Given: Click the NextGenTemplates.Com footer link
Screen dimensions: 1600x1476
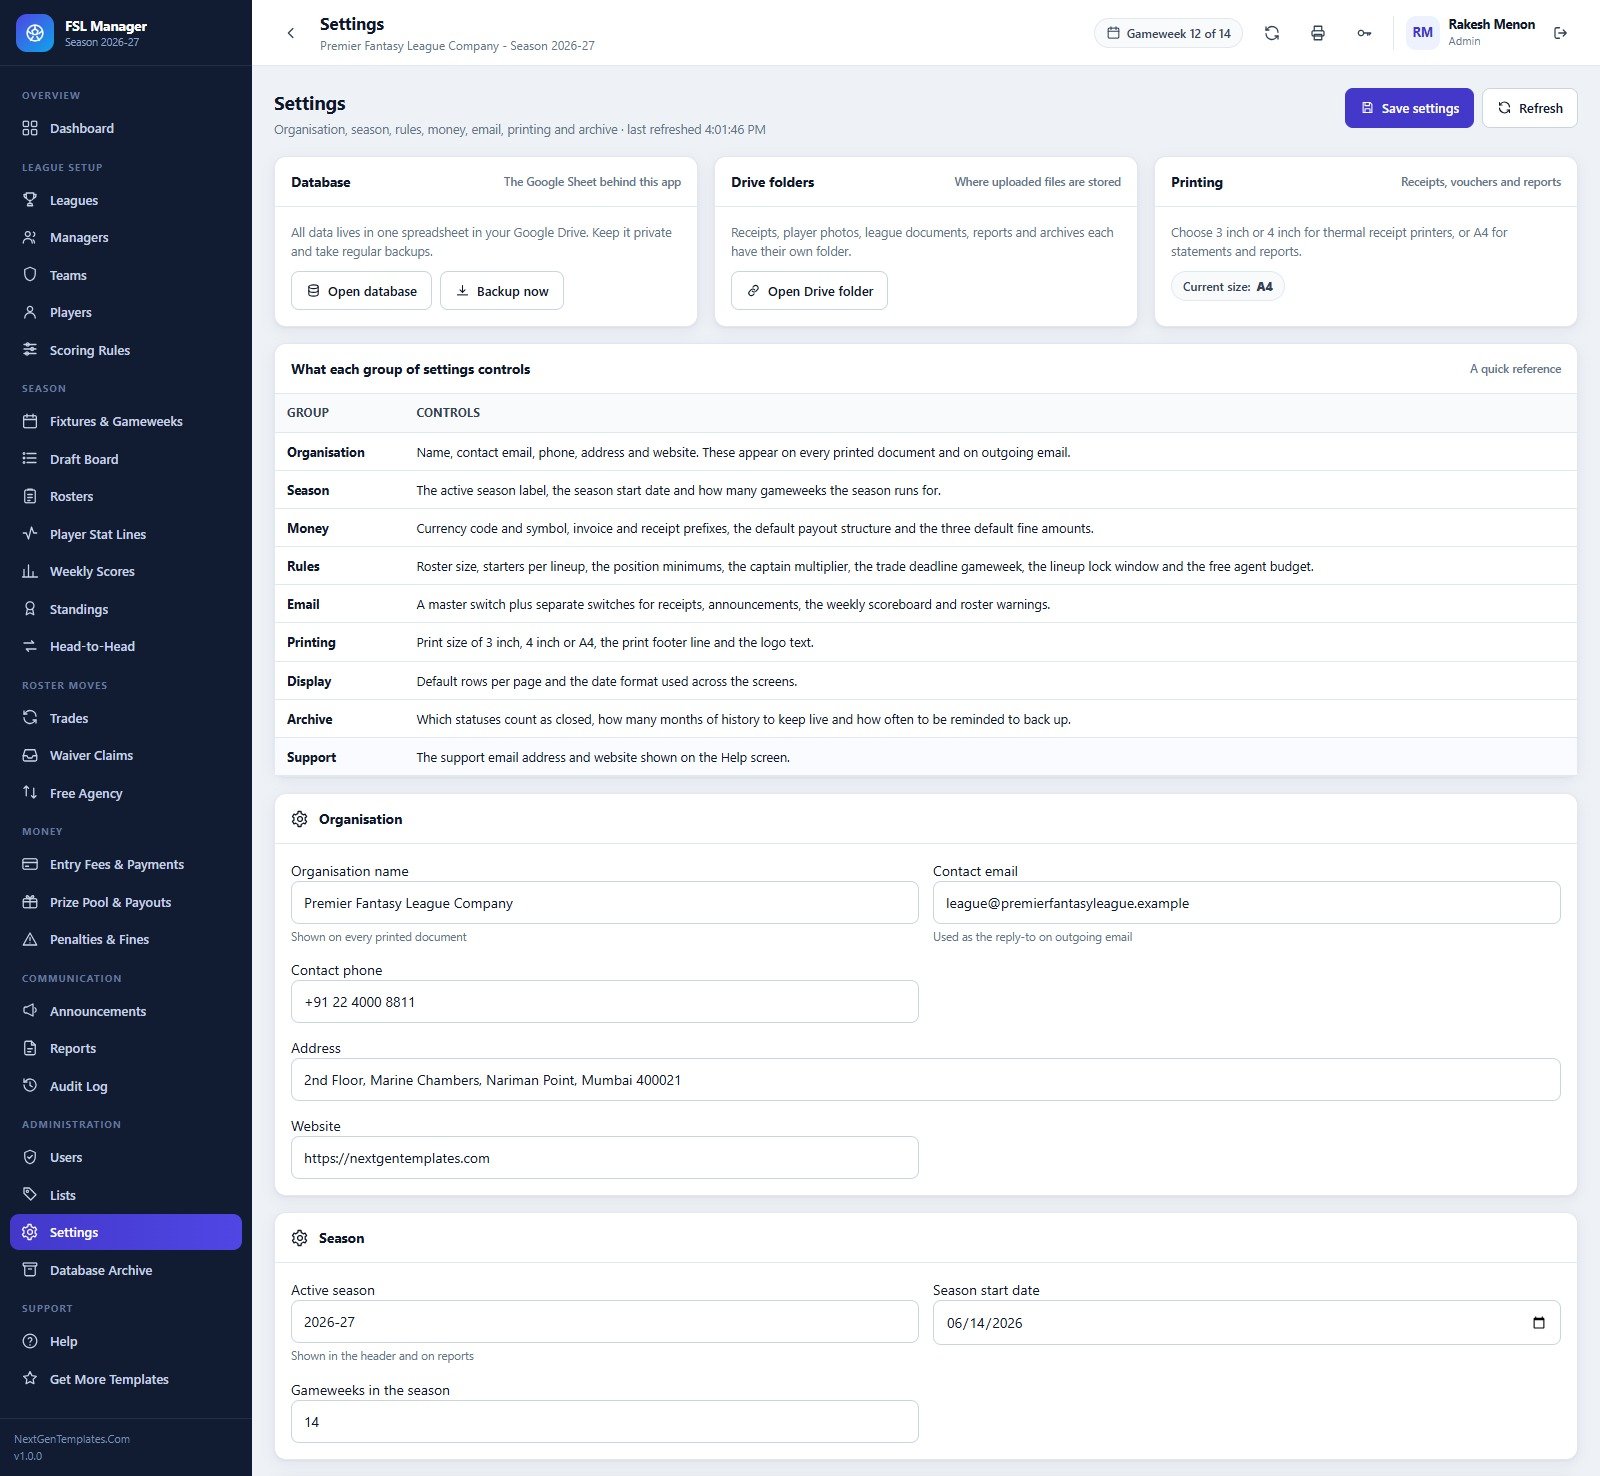Looking at the screenshot, I should [72, 1439].
